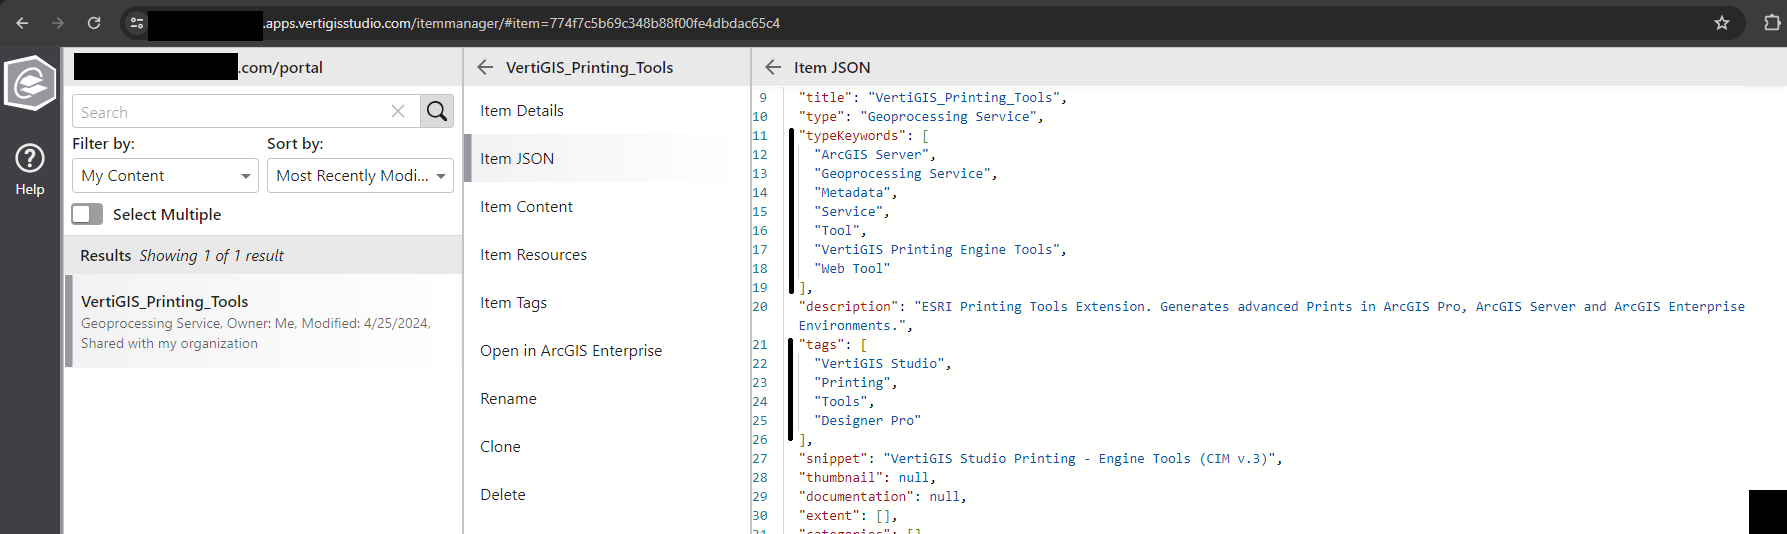Click the browser forward arrow
Image resolution: width=1787 pixels, height=534 pixels.
[57, 23]
